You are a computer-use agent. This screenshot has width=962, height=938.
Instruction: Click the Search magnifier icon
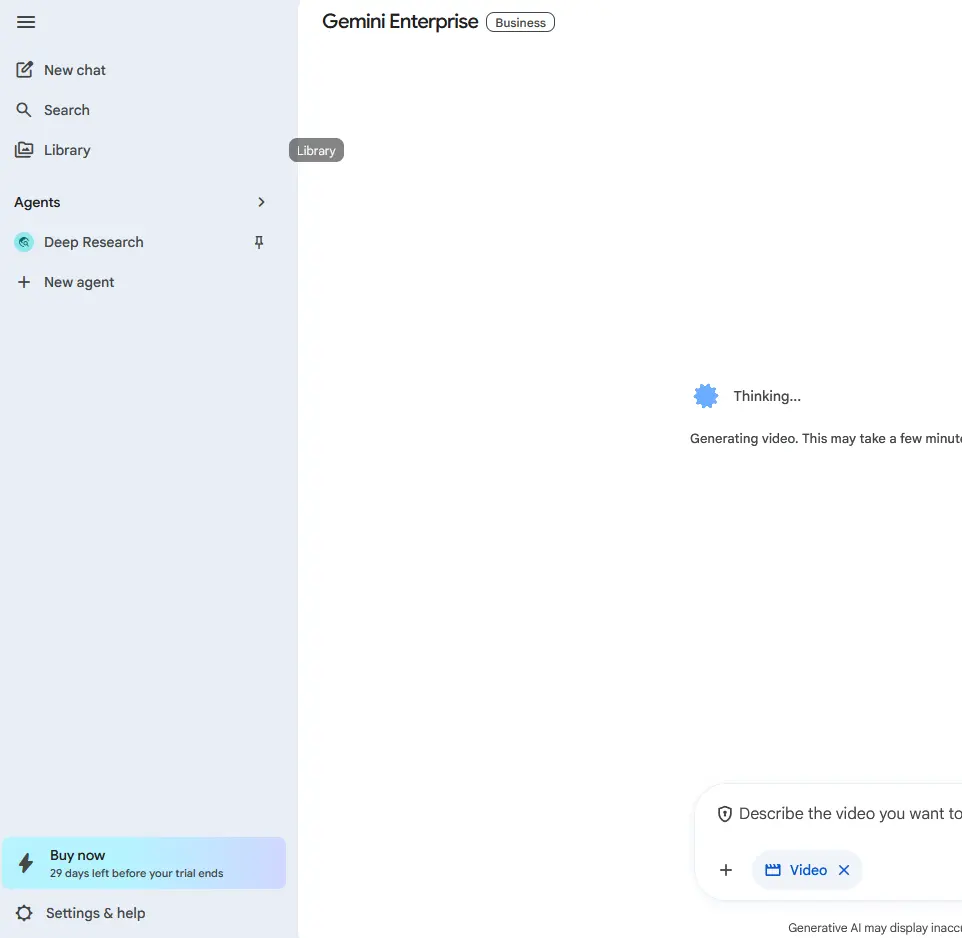[23, 110]
